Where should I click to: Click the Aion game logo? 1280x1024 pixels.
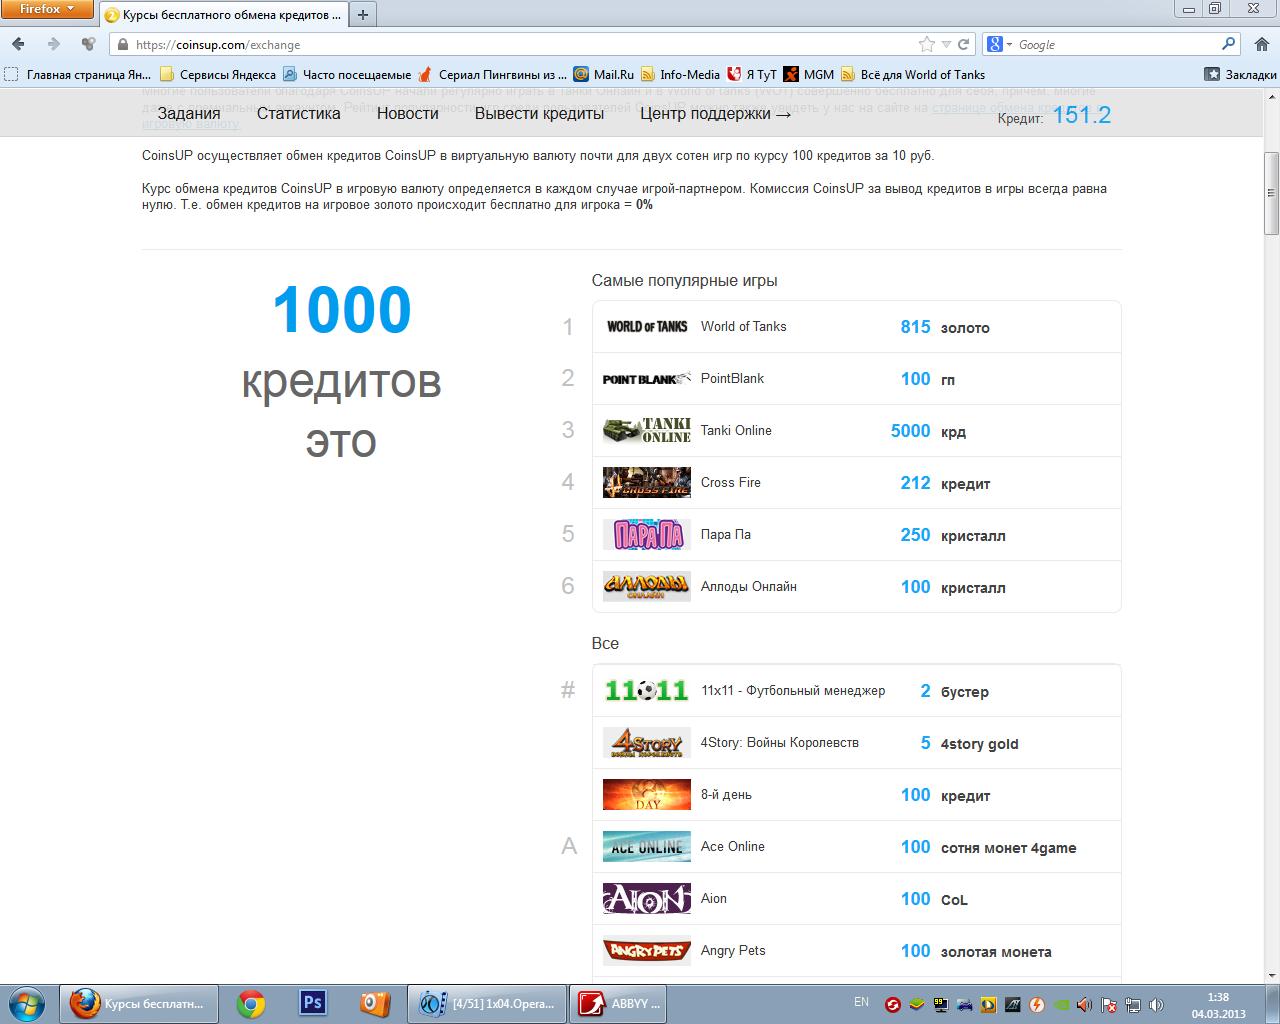pyautogui.click(x=646, y=899)
